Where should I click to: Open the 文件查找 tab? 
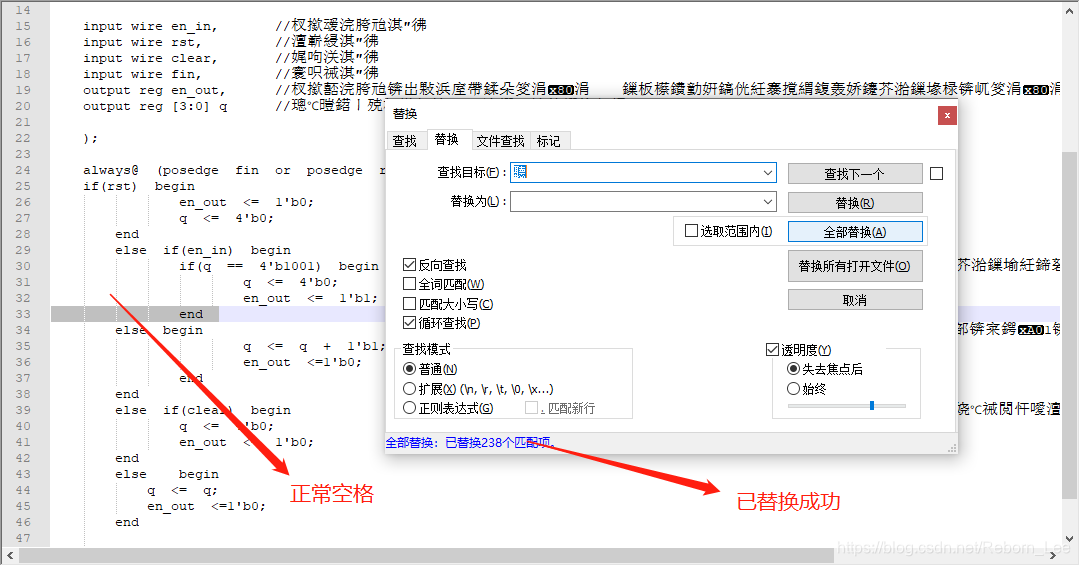pos(501,141)
